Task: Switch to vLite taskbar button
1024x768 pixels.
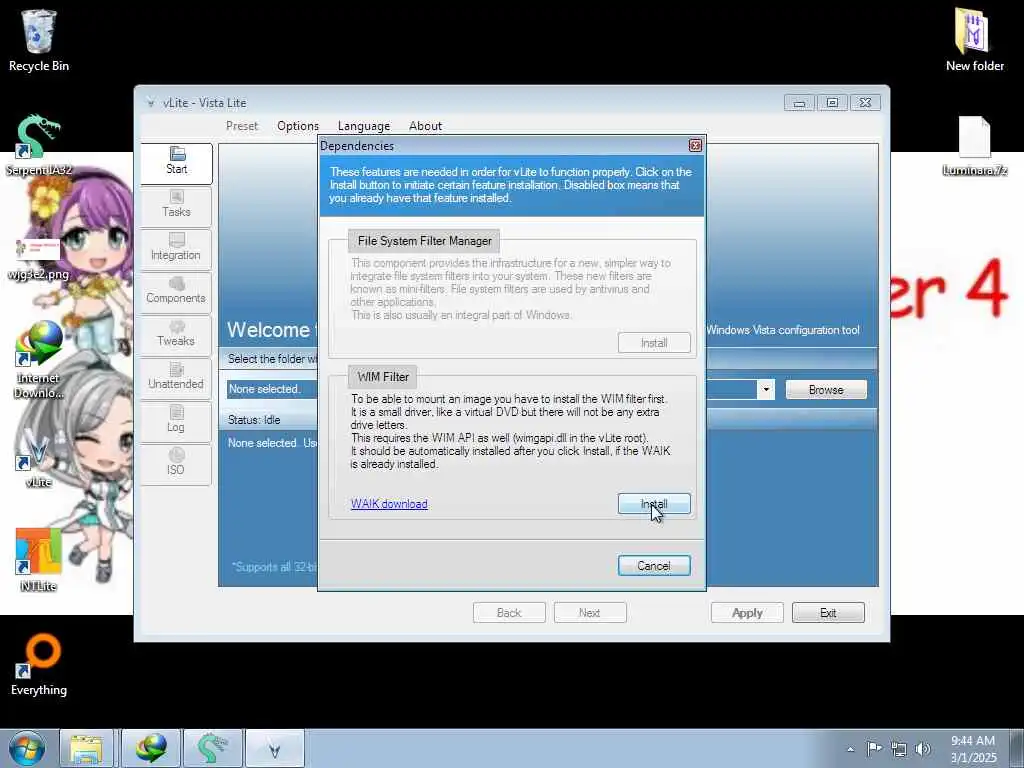Action: coord(274,748)
